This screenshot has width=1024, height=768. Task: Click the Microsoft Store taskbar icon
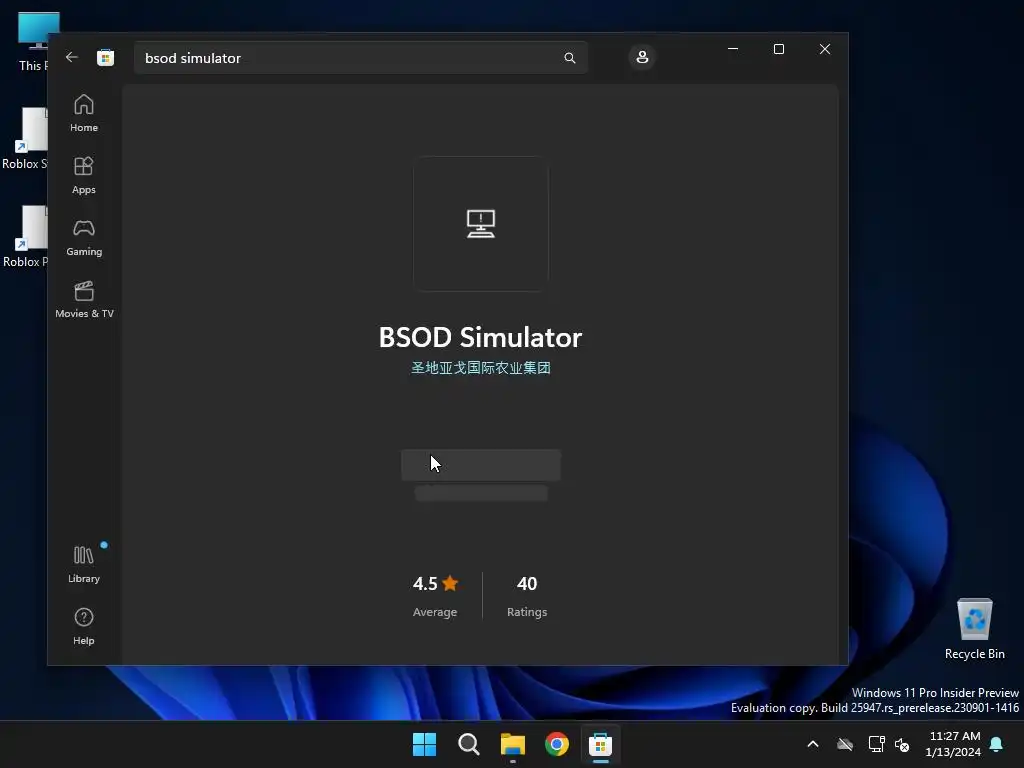click(x=600, y=744)
